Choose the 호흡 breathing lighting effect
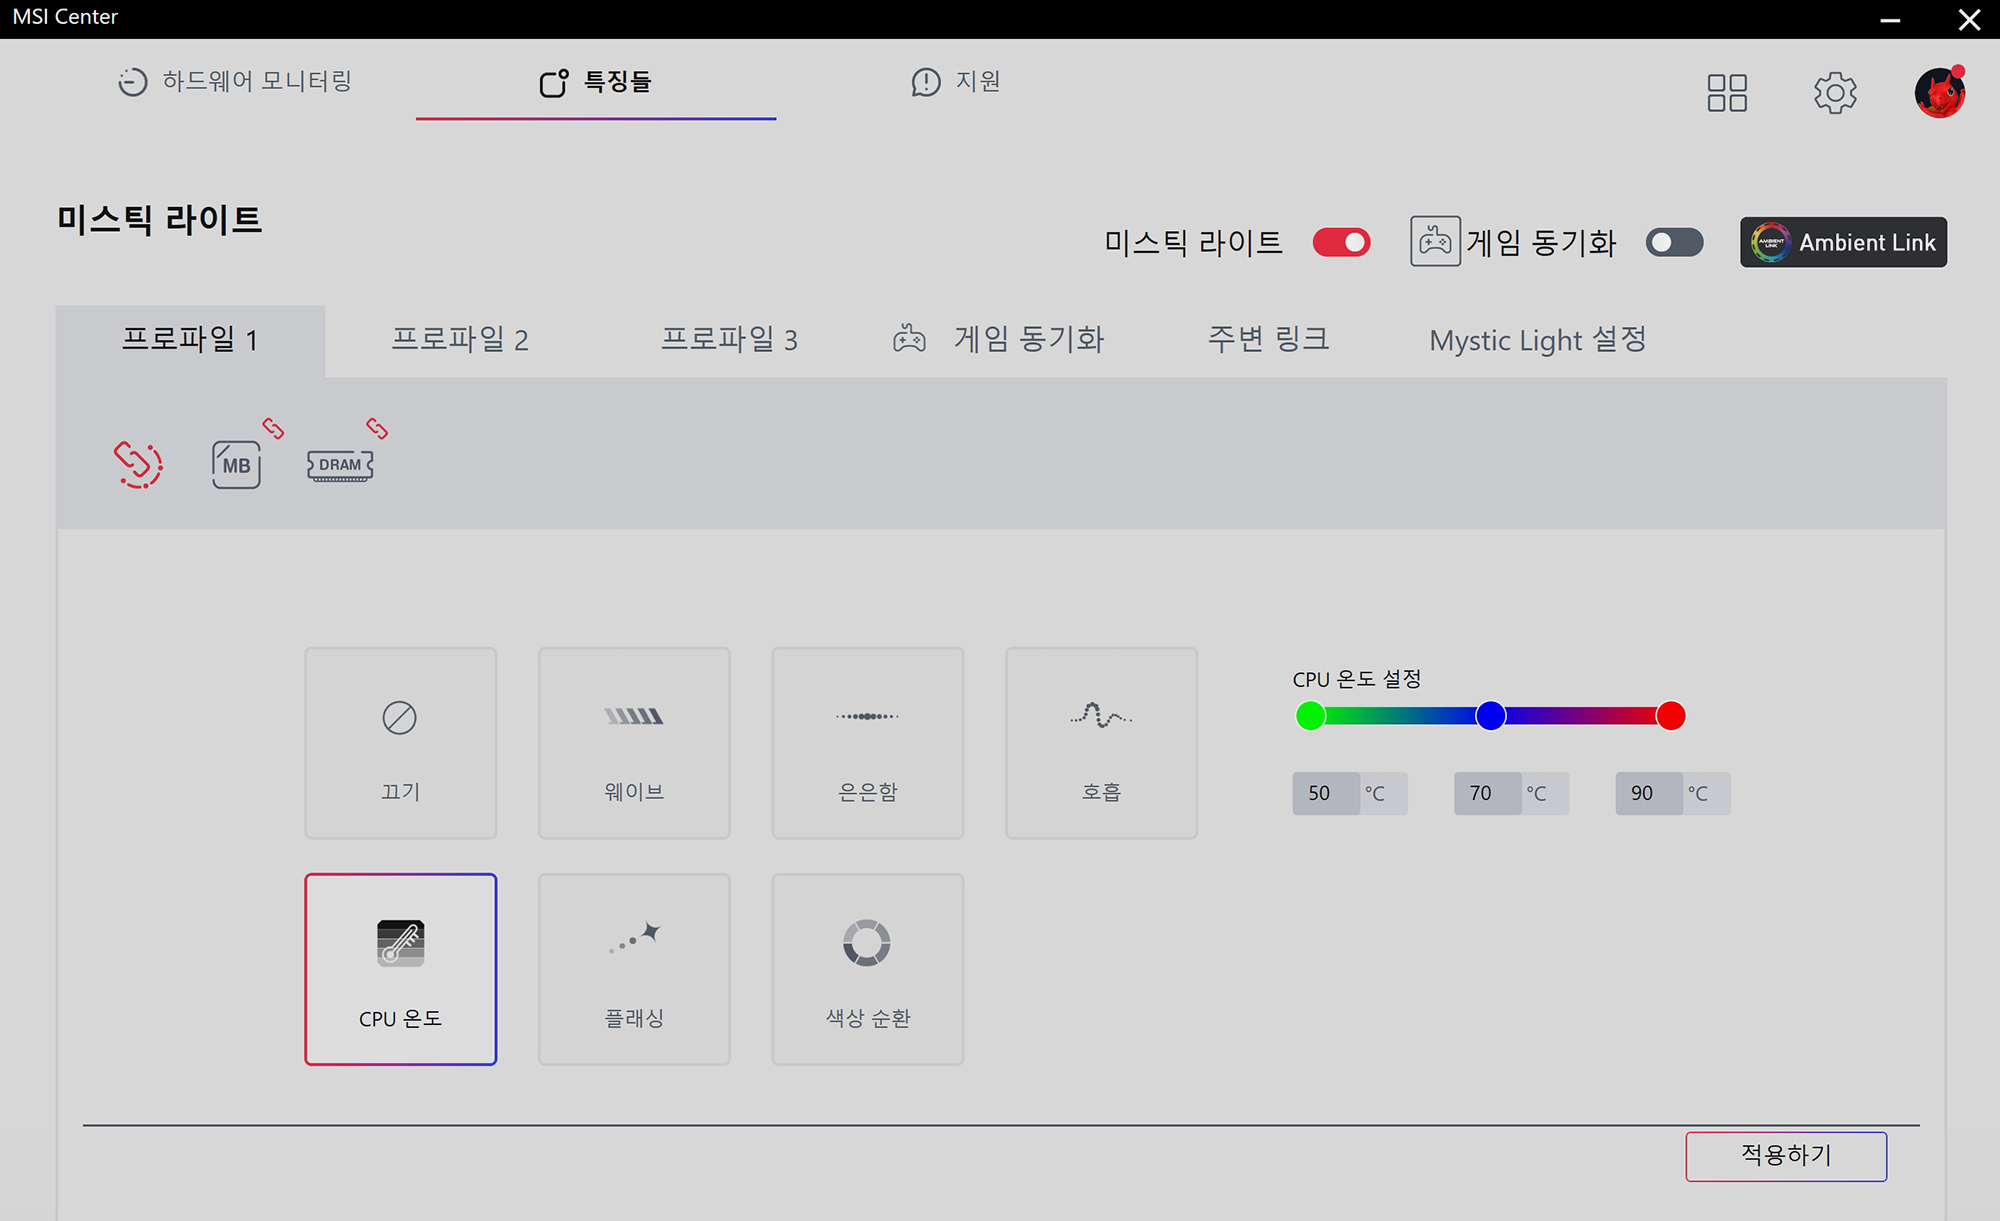Screen dimensions: 2000x1221 coord(1101,742)
